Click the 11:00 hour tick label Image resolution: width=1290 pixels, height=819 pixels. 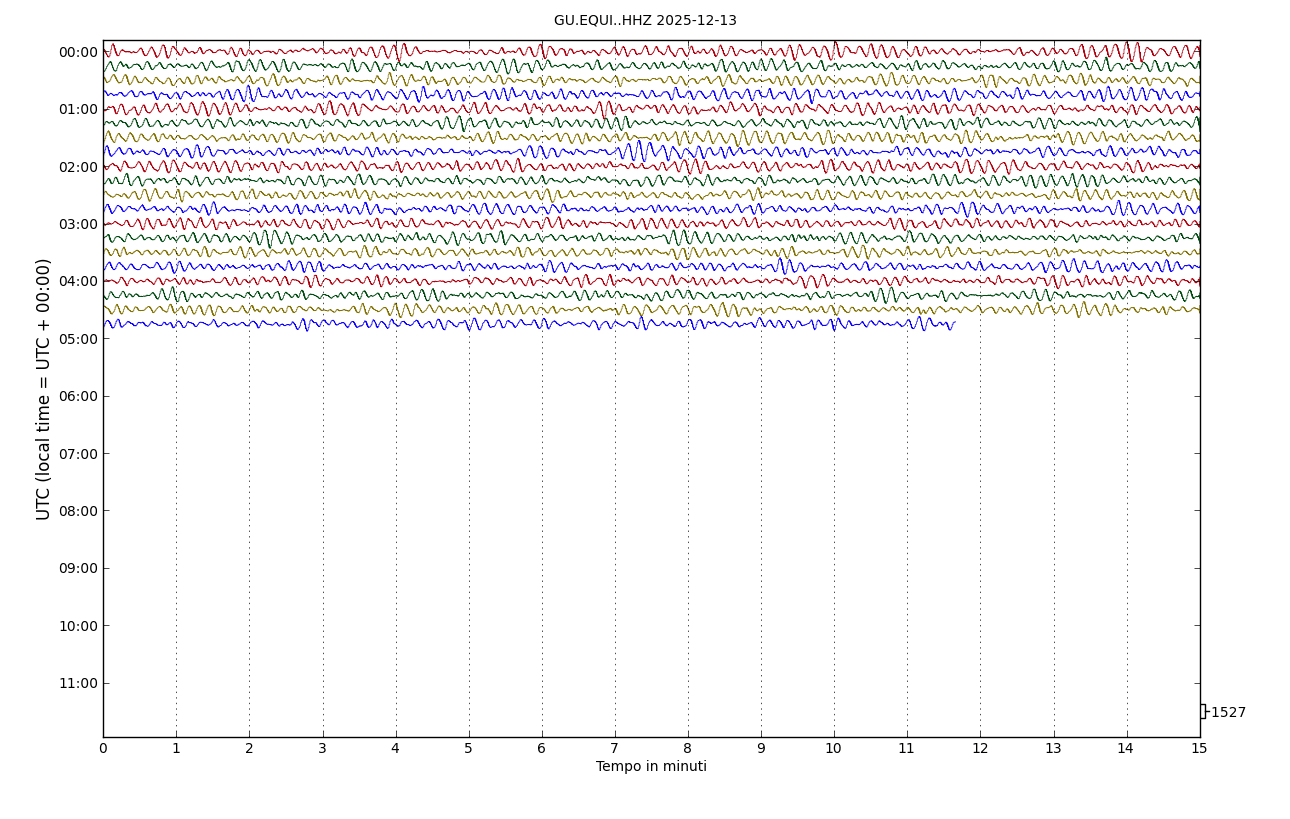point(78,684)
